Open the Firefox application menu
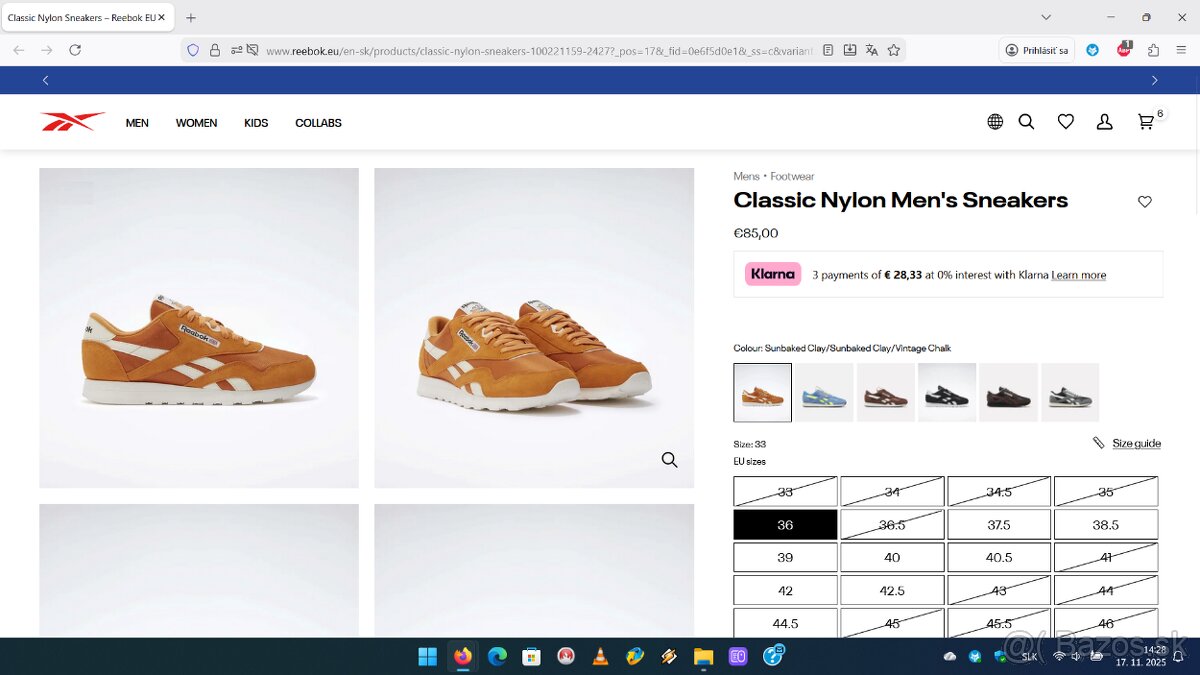This screenshot has width=1200, height=675. coord(1181,49)
